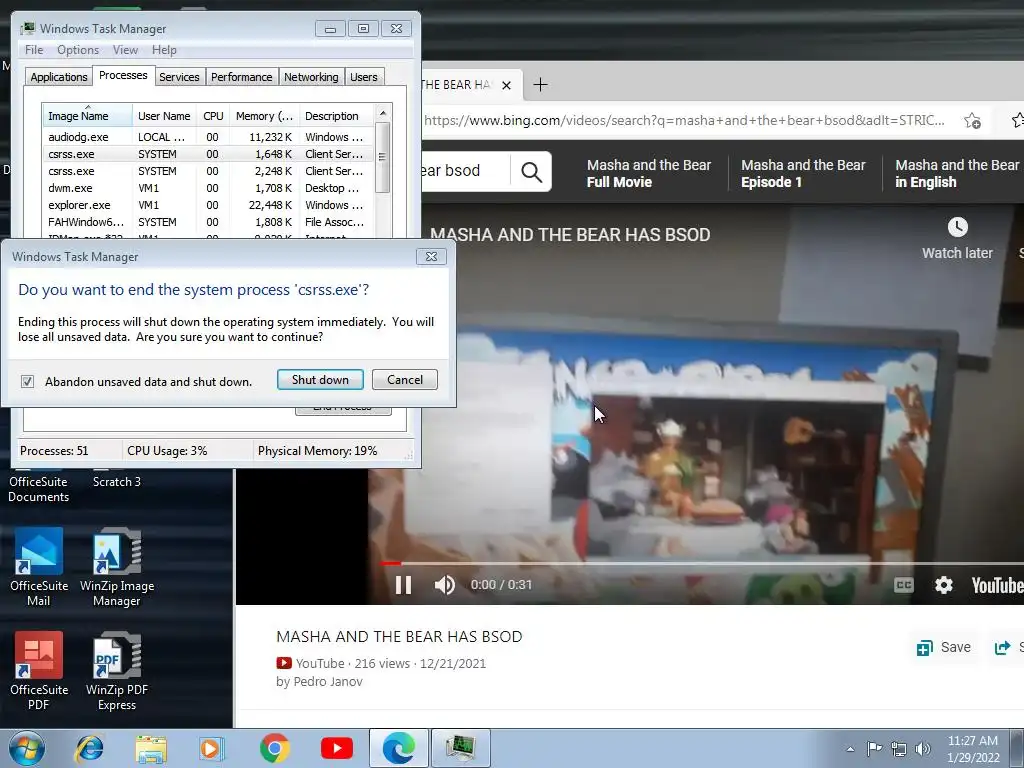Click the Bing search box text

451,171
